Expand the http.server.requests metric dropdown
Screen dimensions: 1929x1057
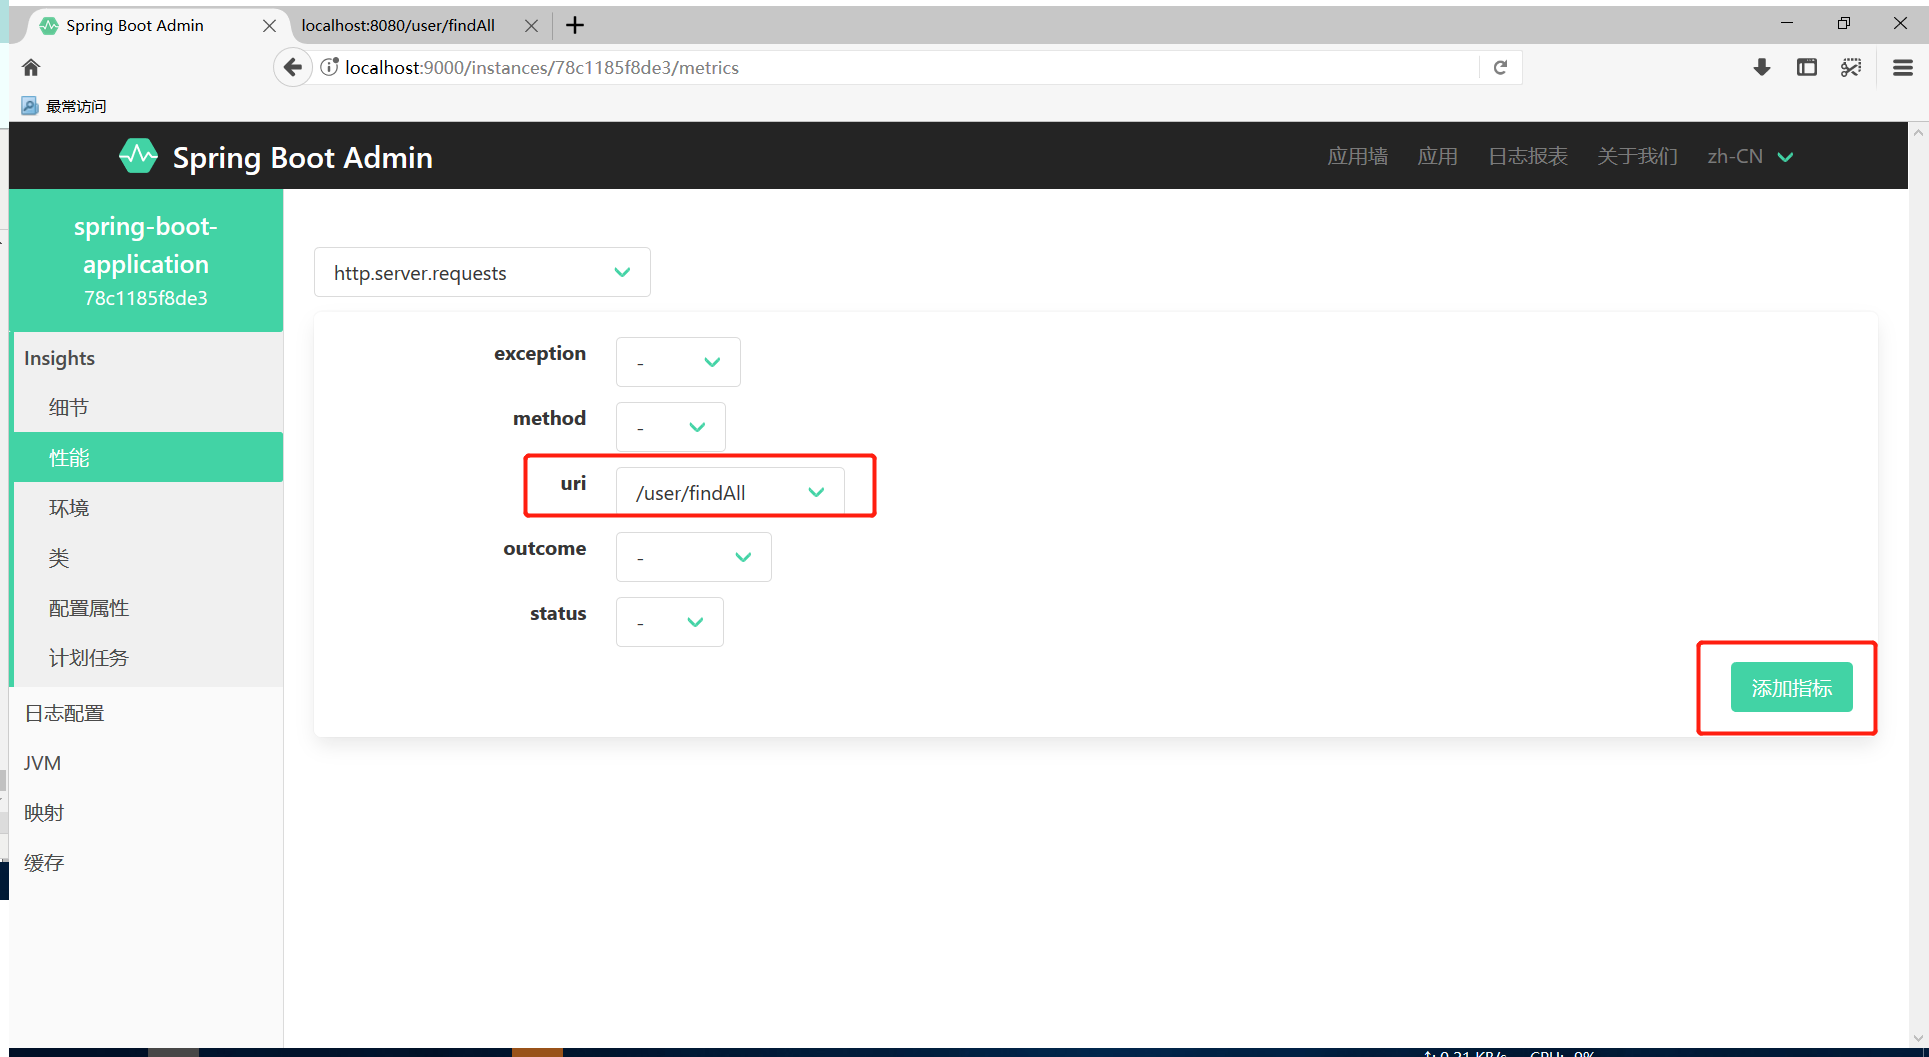482,273
